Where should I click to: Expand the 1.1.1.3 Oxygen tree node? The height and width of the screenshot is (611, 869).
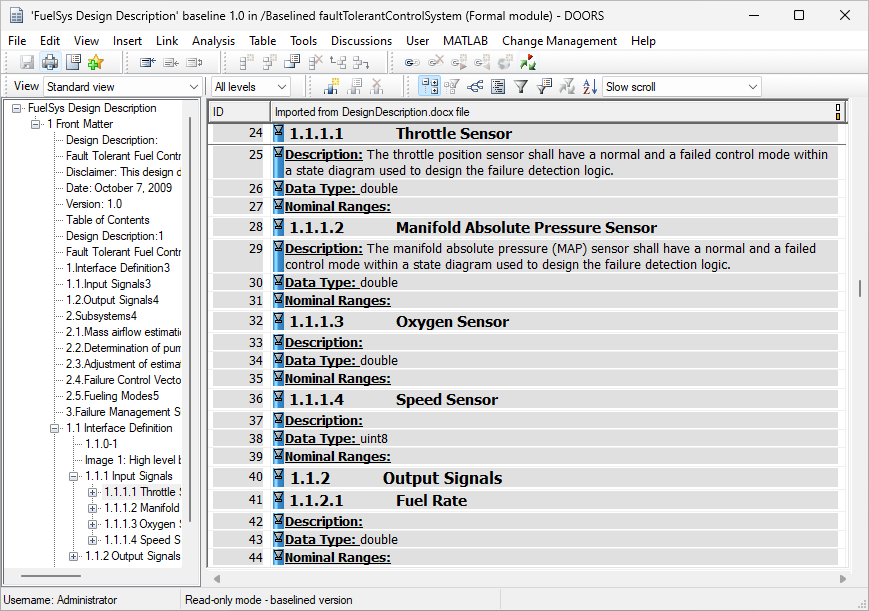click(93, 525)
